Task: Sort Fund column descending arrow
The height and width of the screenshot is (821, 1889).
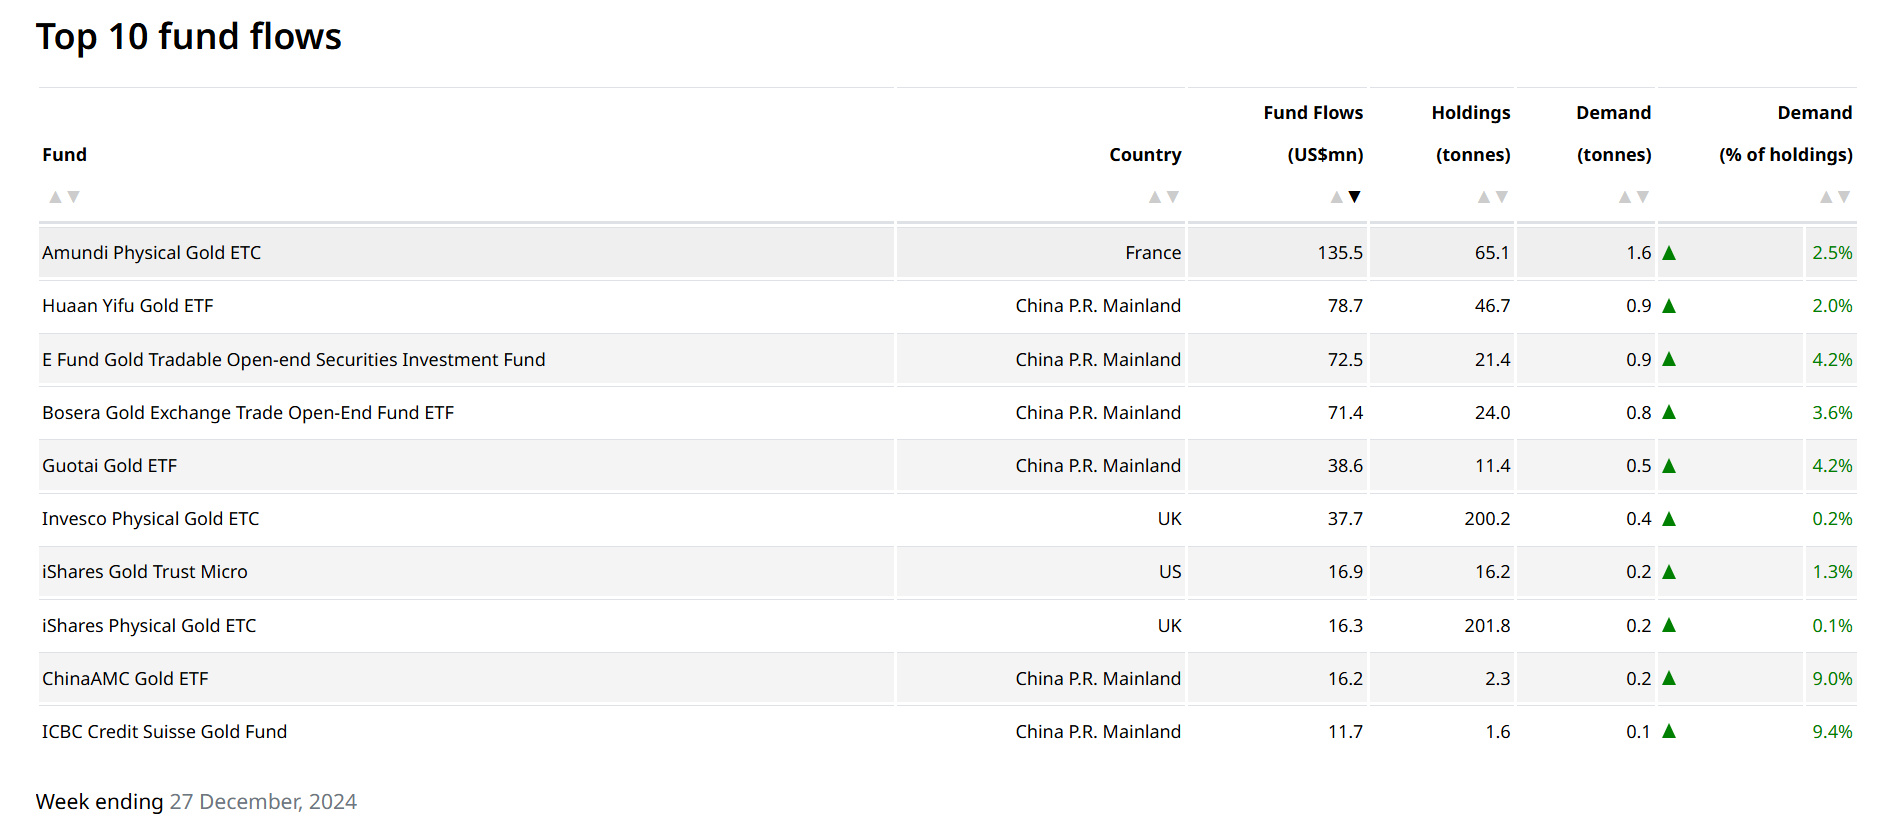Action: point(73,197)
